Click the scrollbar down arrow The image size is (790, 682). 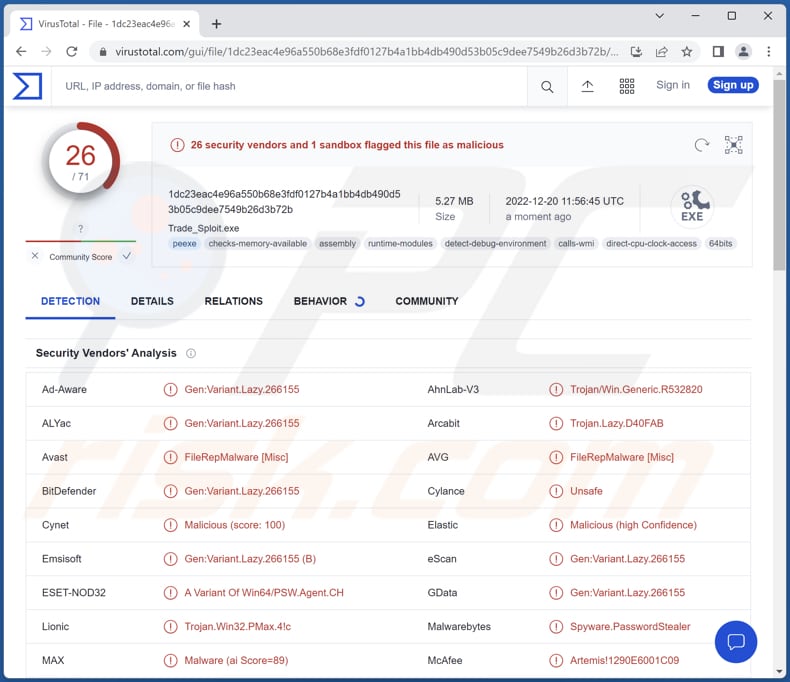[779, 671]
